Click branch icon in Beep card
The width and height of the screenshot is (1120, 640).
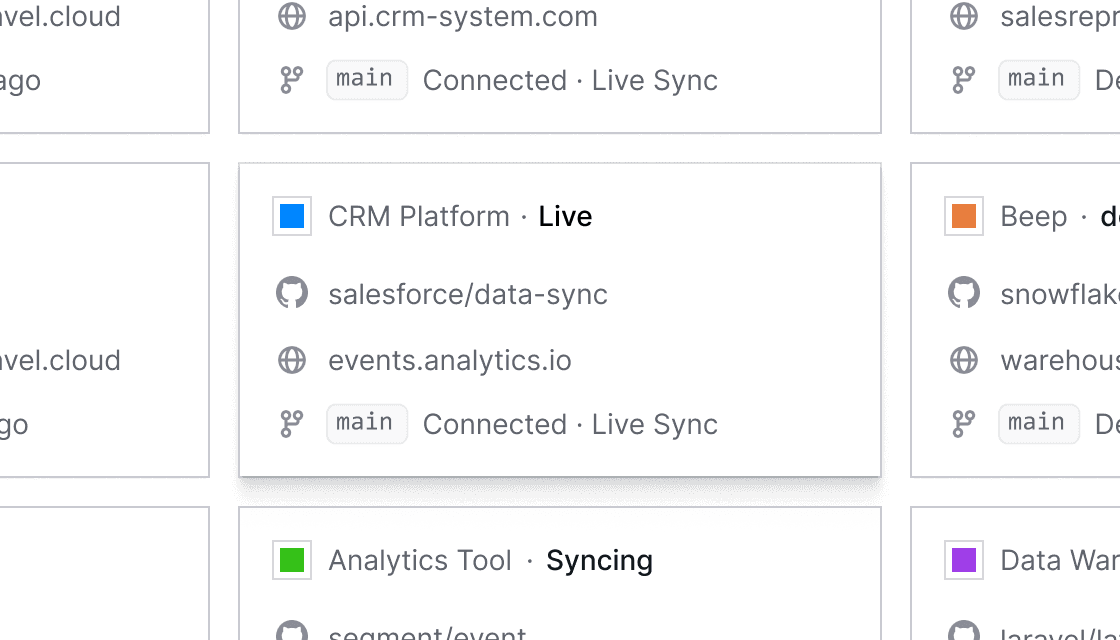[964, 424]
